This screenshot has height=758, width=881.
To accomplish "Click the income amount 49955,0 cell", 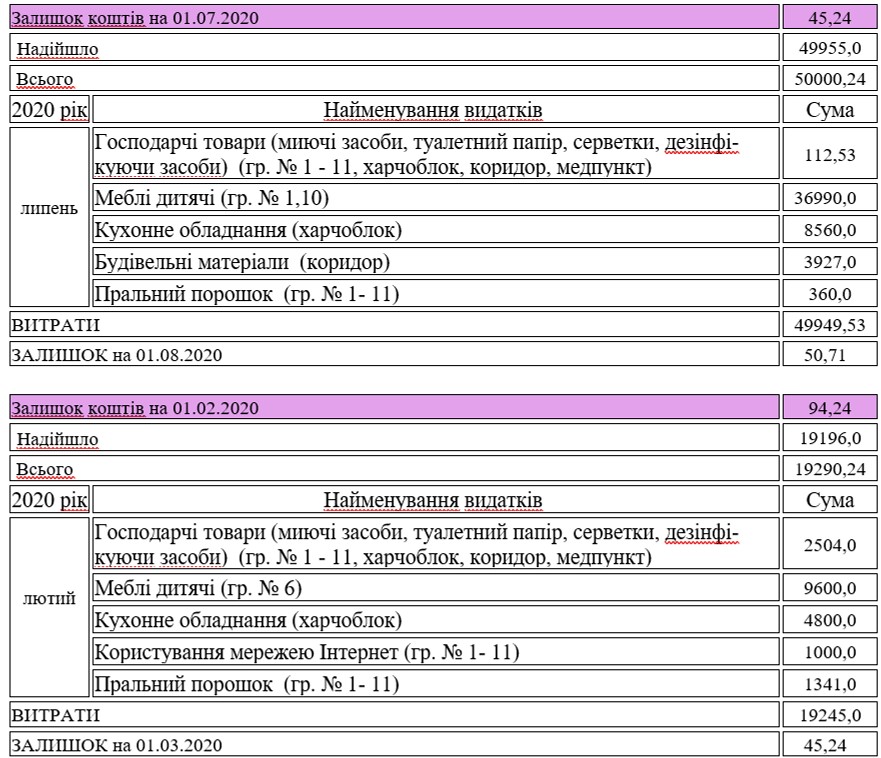I will point(829,48).
